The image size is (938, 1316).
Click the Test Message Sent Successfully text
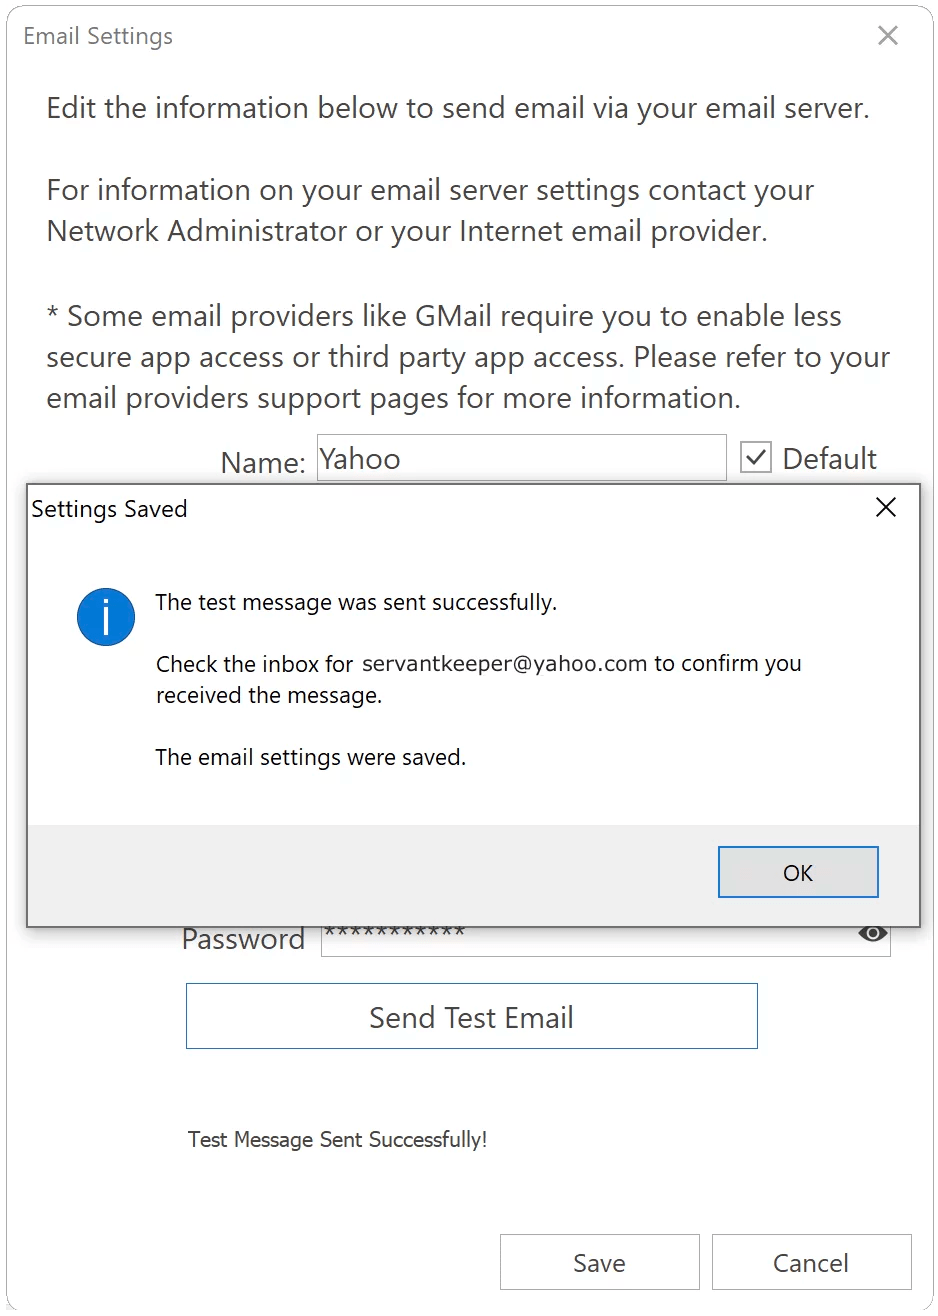click(337, 1139)
